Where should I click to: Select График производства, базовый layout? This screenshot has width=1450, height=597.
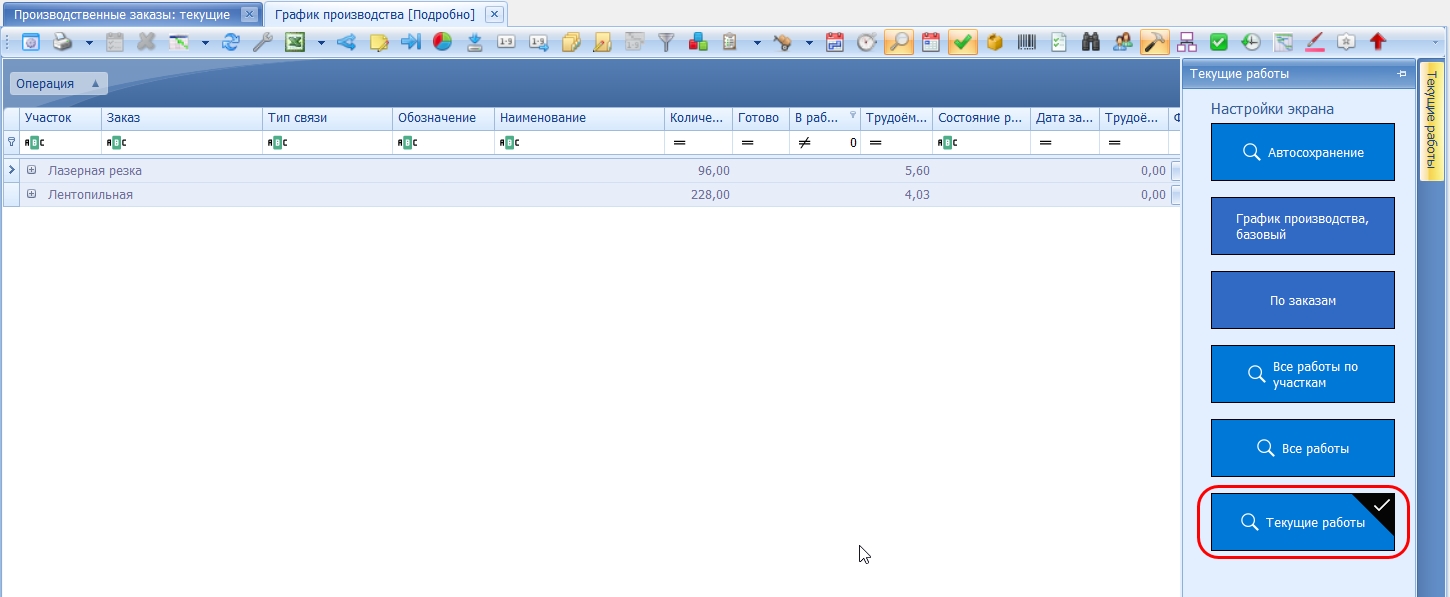(x=1302, y=226)
